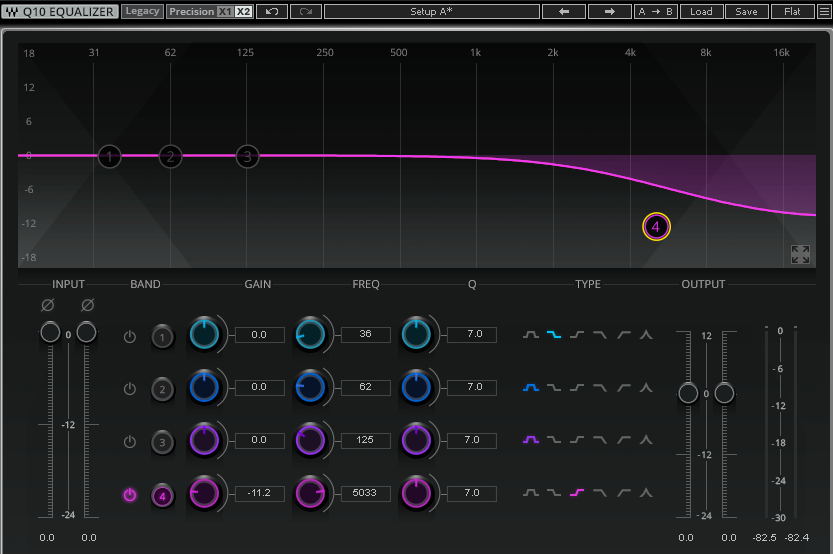Grab the left input fader handle
Image resolution: width=833 pixels, height=554 pixels.
[50, 332]
